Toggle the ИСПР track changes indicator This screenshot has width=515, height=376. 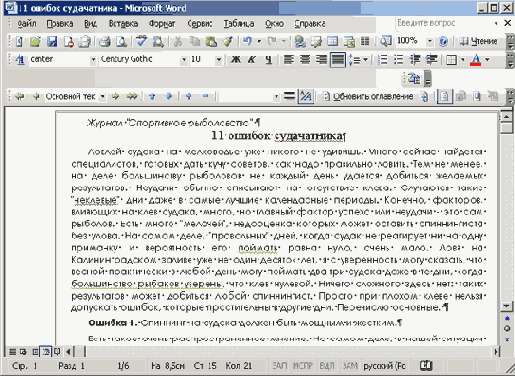303,366
